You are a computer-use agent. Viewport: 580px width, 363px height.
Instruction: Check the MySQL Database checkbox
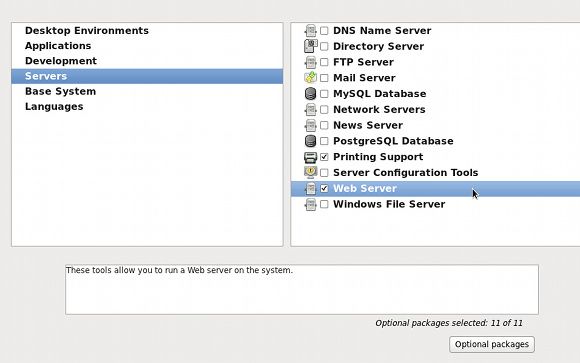tap(324, 94)
